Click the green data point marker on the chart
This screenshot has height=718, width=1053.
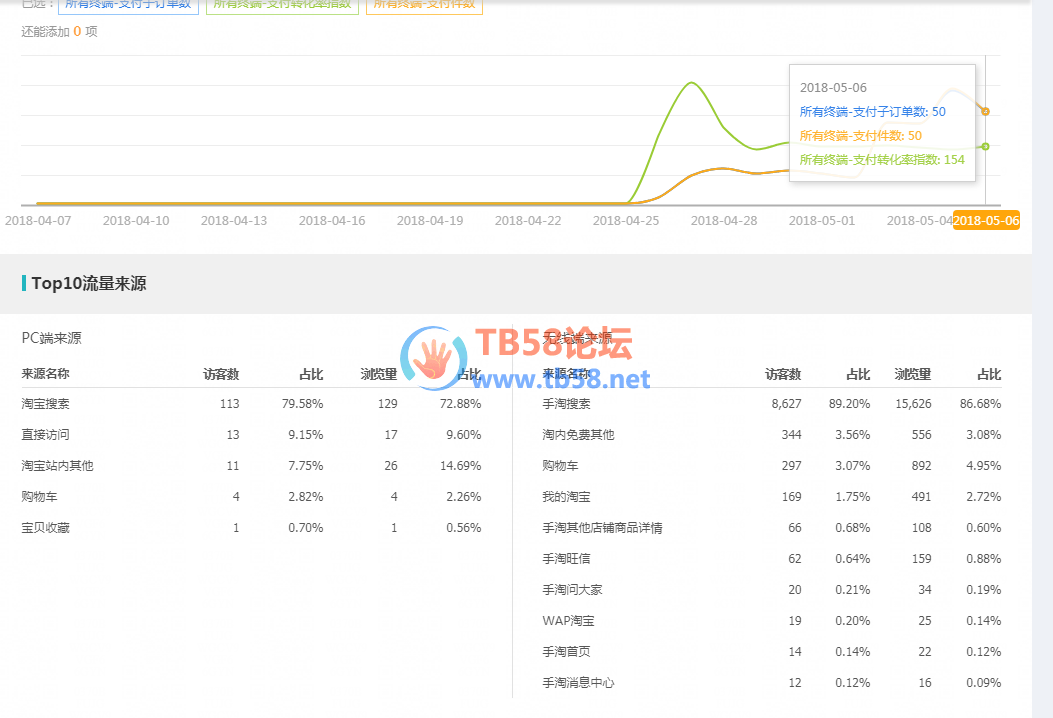point(985,147)
